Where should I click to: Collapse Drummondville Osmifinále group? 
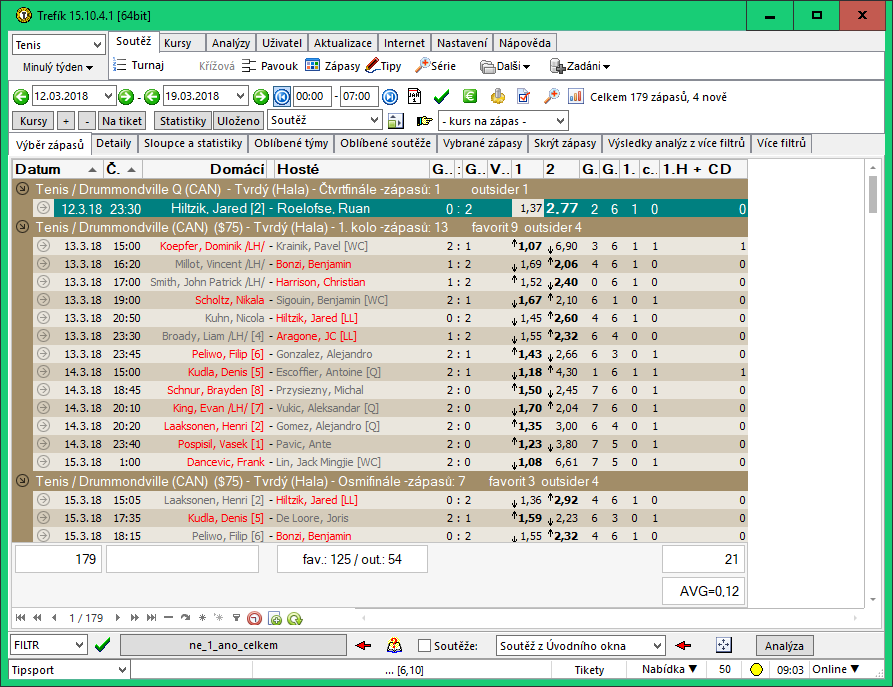pos(22,481)
